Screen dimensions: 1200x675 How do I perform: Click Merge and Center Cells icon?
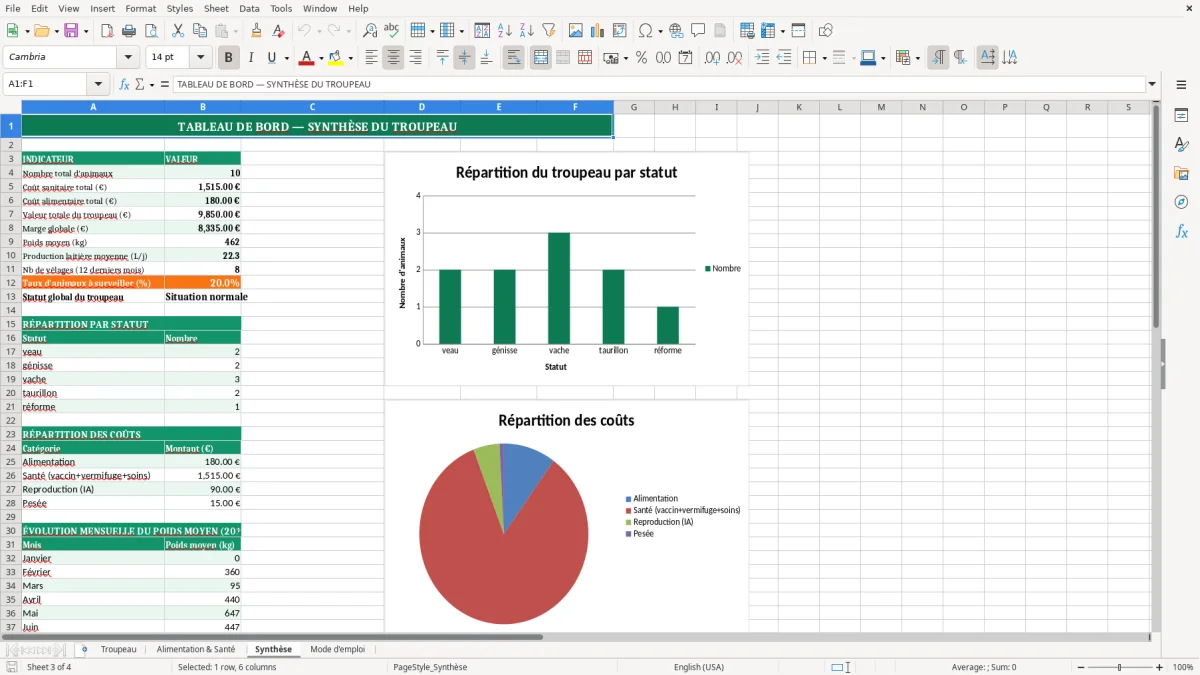tap(541, 58)
